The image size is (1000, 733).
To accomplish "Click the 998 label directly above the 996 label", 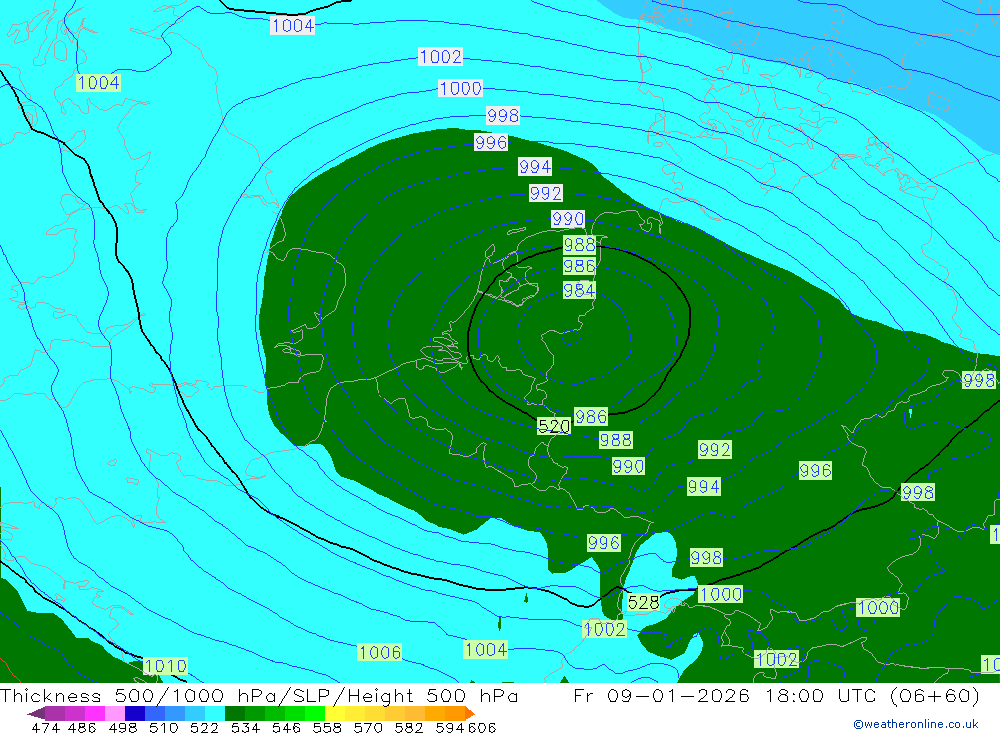I will [x=503, y=115].
